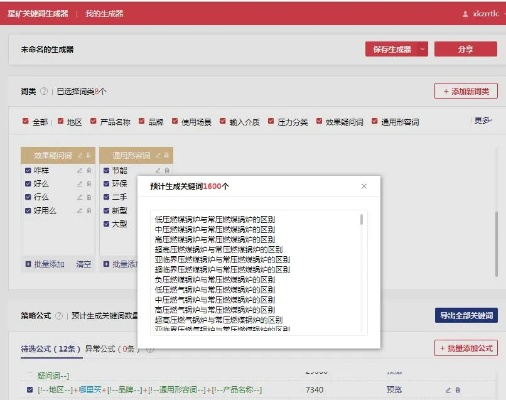Open help icon next to 词类

click(44, 91)
